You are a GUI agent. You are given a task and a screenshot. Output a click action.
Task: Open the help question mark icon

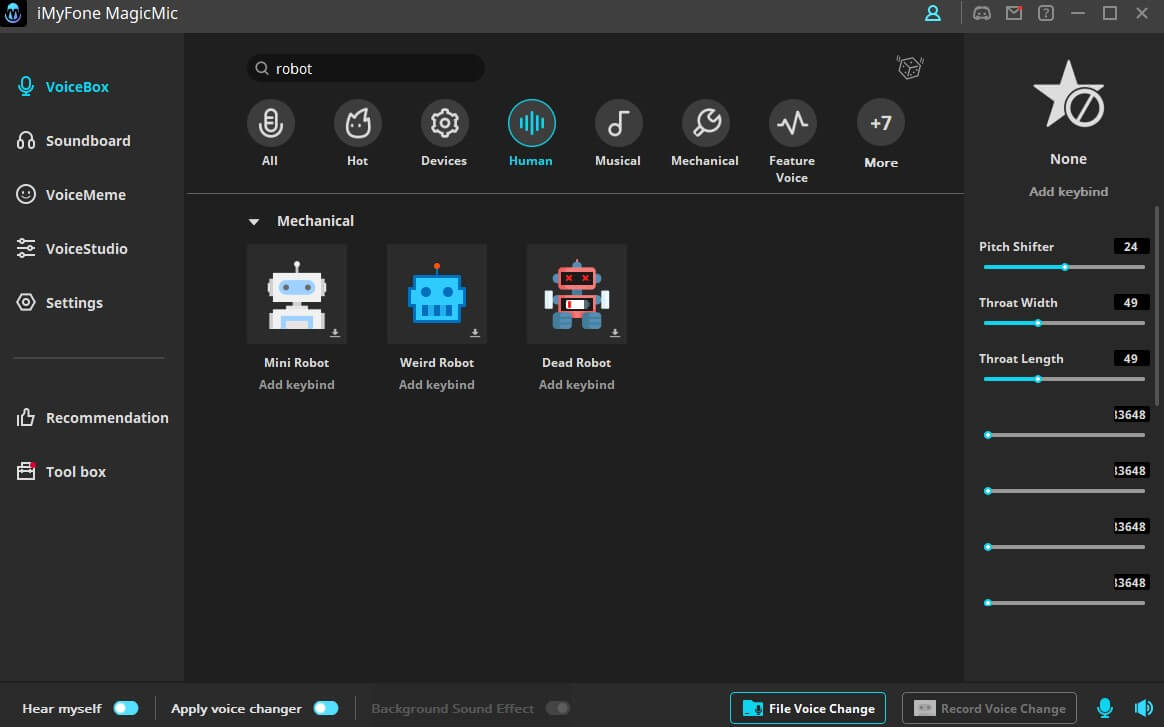point(1045,13)
